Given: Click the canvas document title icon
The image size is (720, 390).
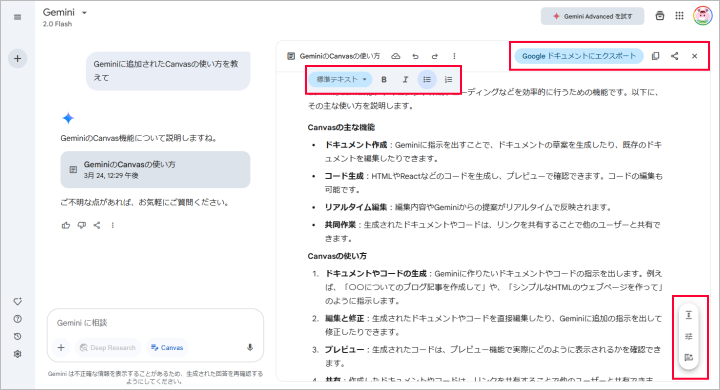Looking at the screenshot, I should [291, 56].
